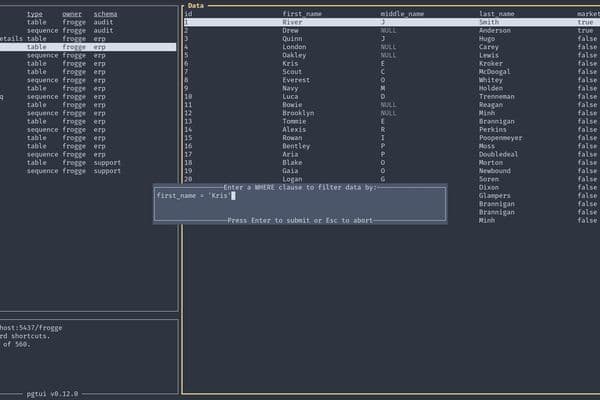Viewport: 600px width, 400px height.
Task: Select the first_name cell 'Rowan'
Action: tap(292, 138)
